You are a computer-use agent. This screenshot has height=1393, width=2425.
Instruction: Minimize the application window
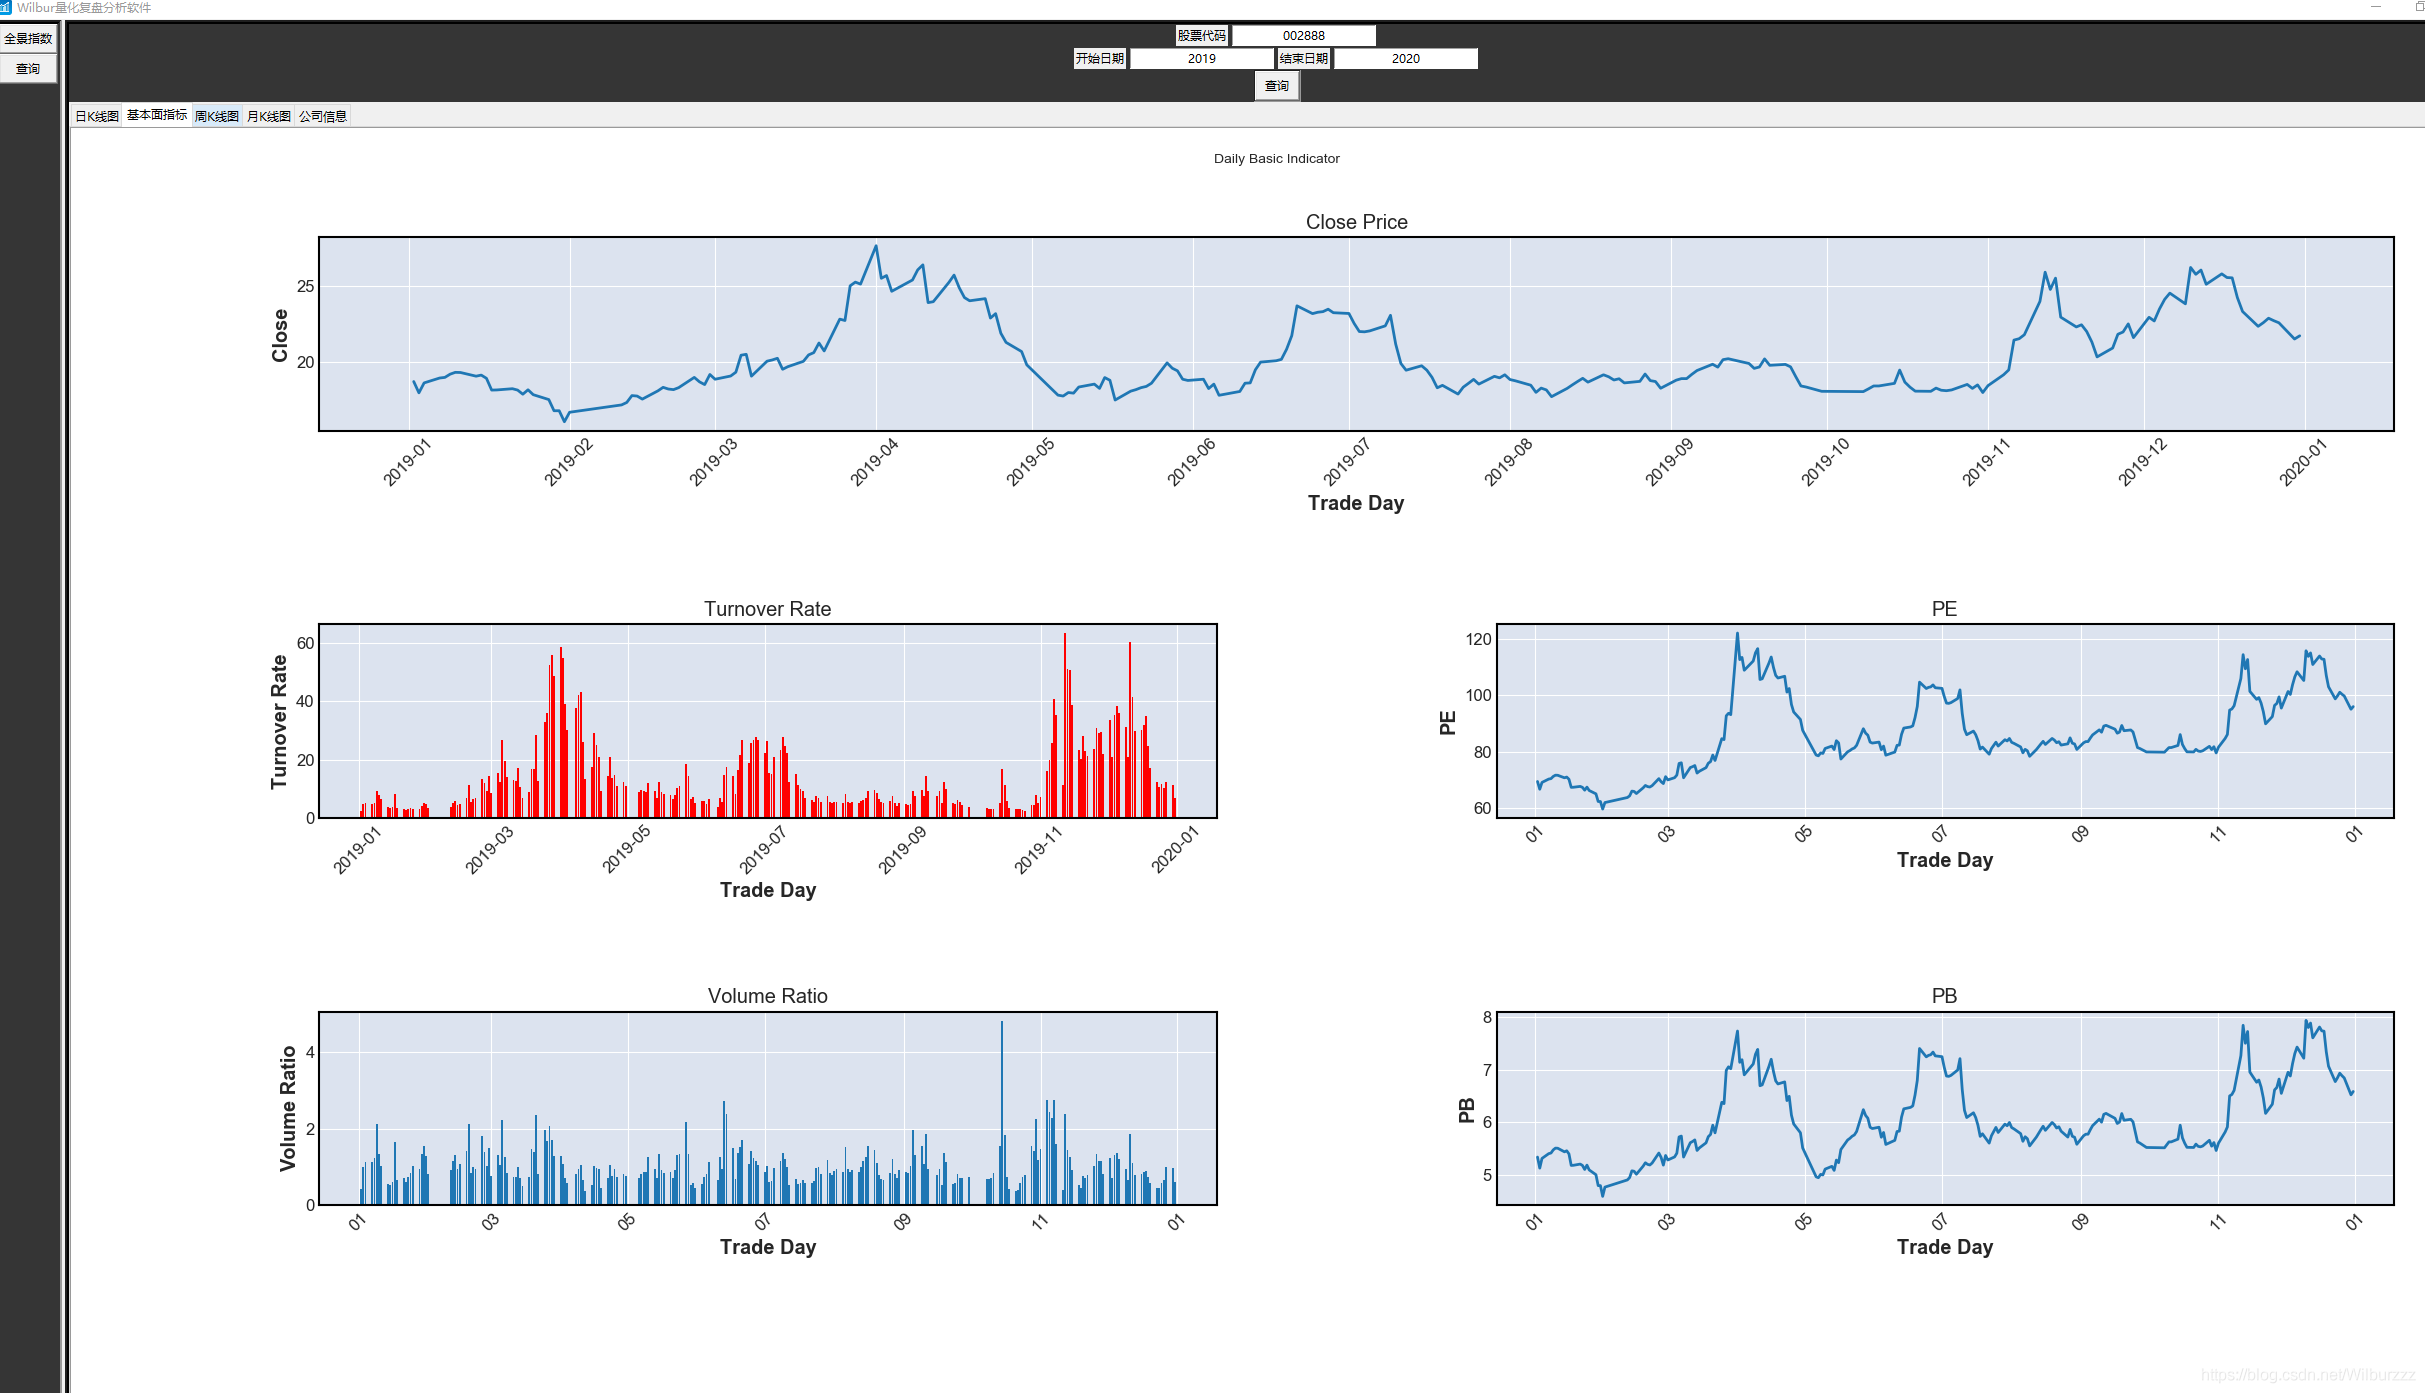(x=2376, y=7)
